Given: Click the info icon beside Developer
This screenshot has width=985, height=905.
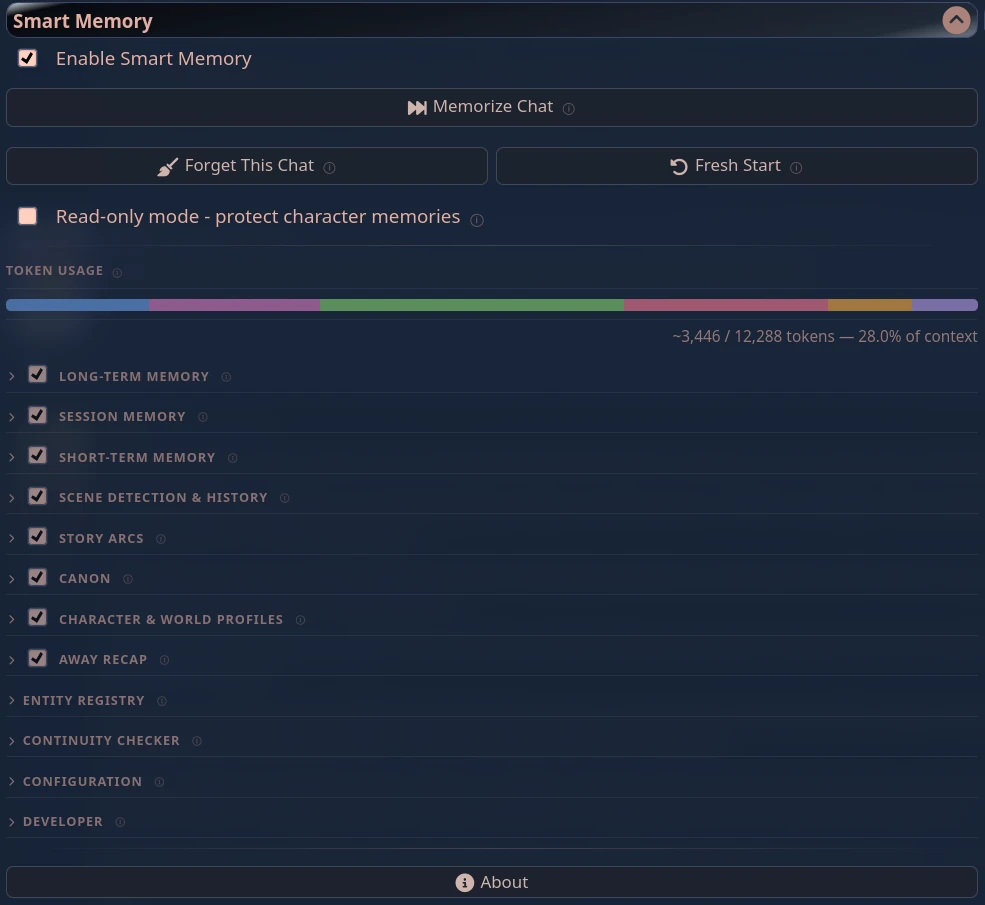Looking at the screenshot, I should coord(120,822).
